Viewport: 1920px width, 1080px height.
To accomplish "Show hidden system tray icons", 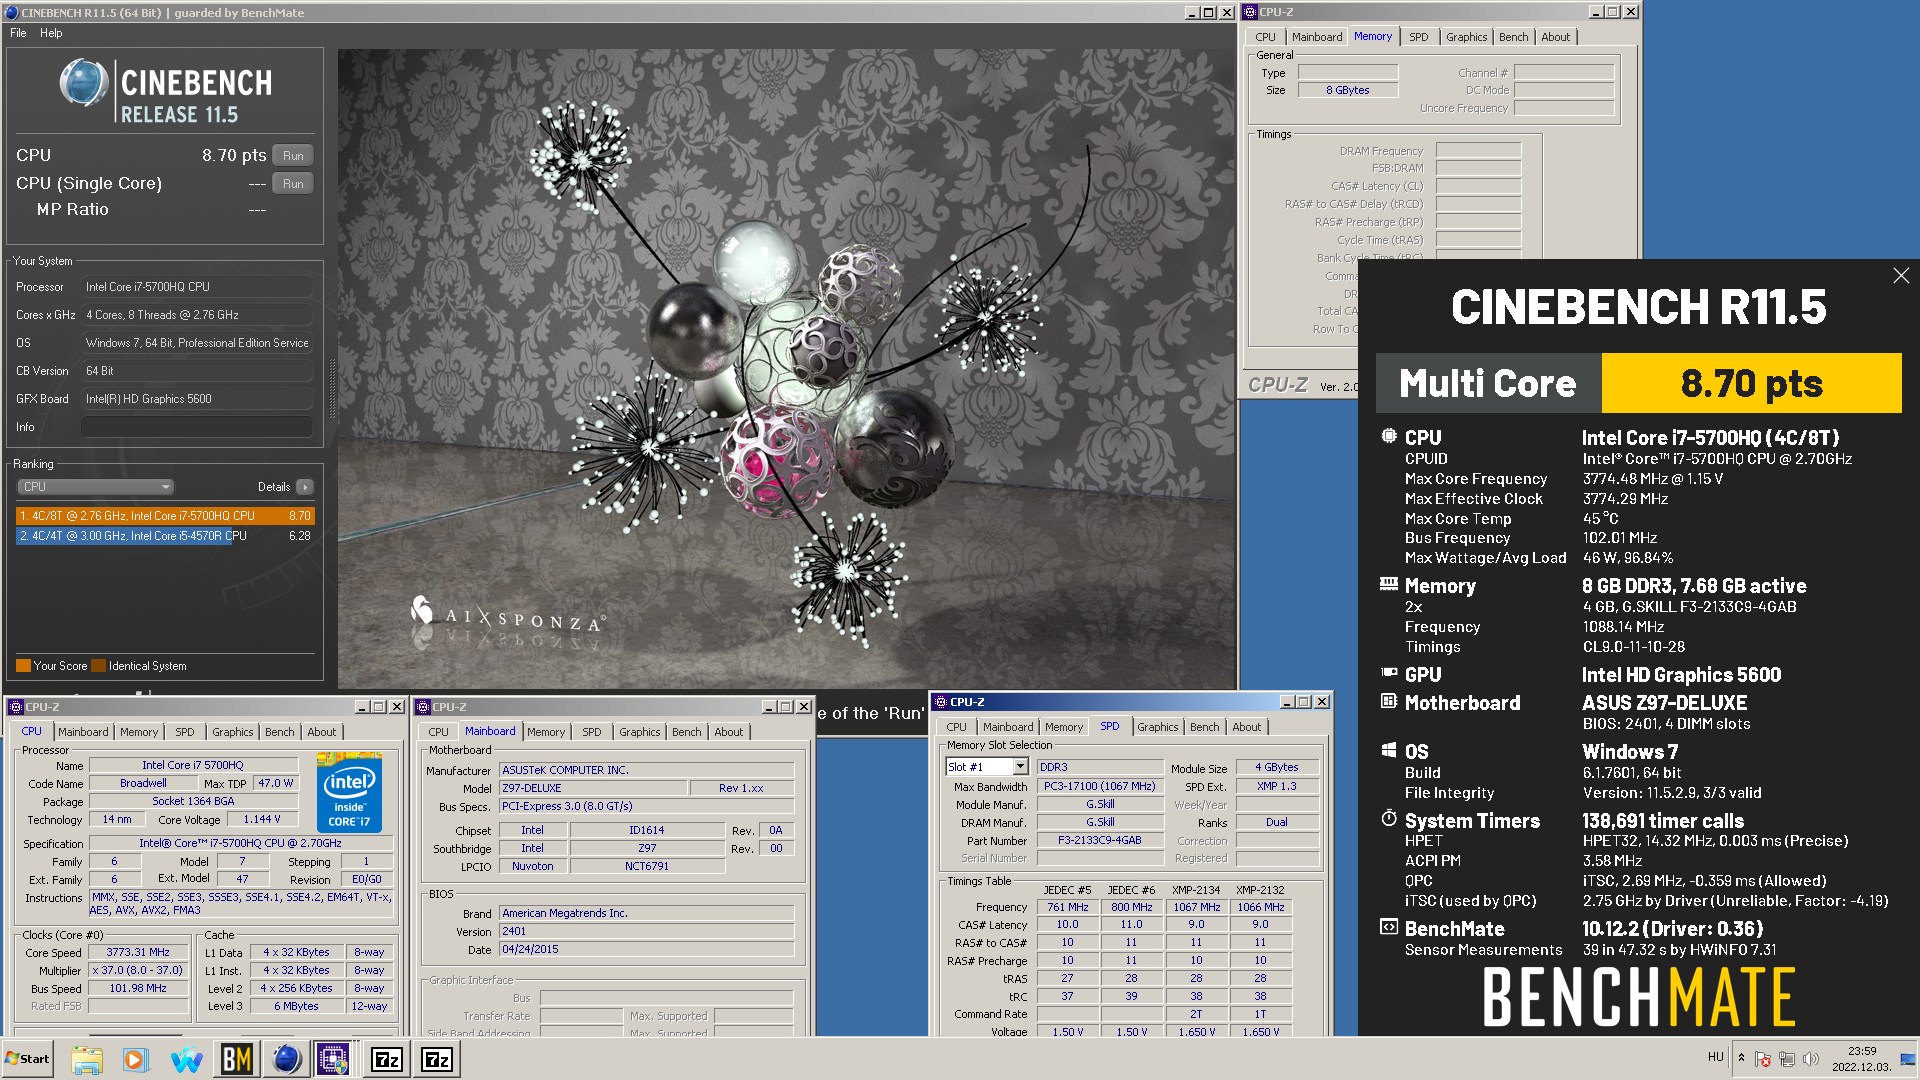I will (1741, 1058).
